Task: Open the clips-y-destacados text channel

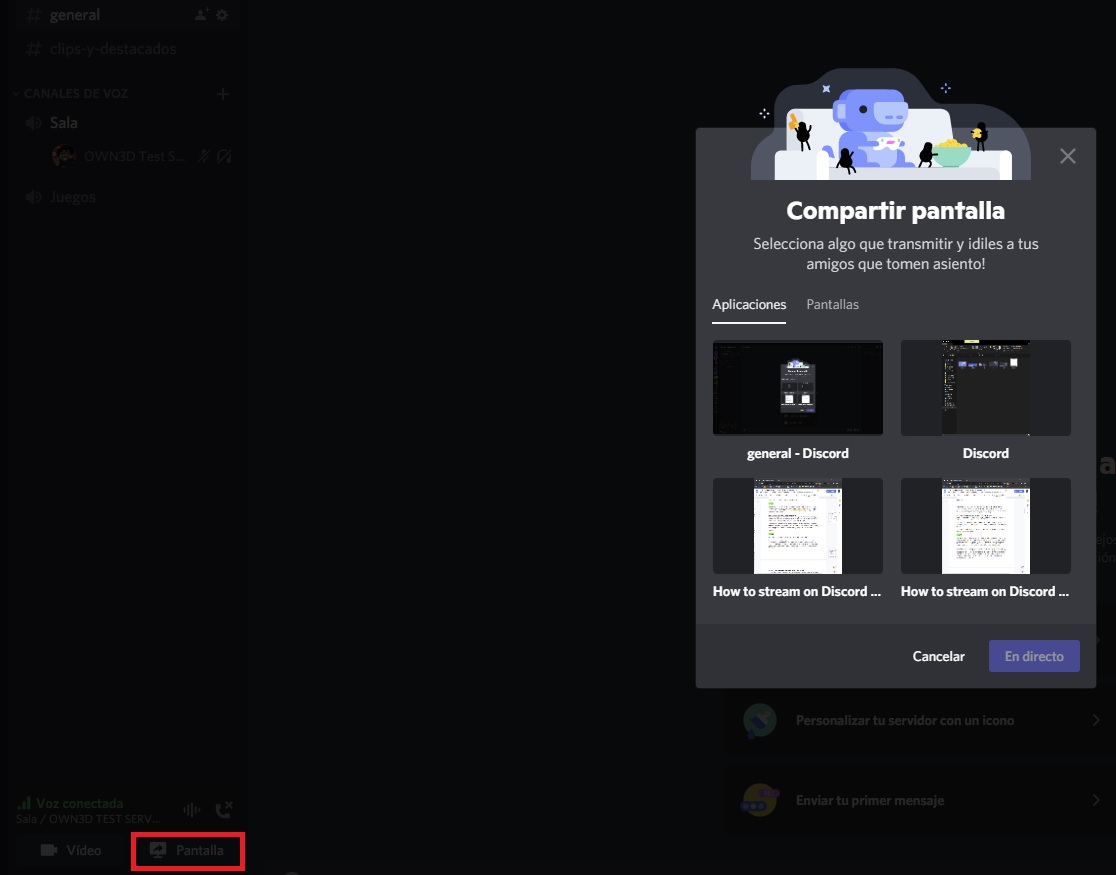Action: (113, 49)
